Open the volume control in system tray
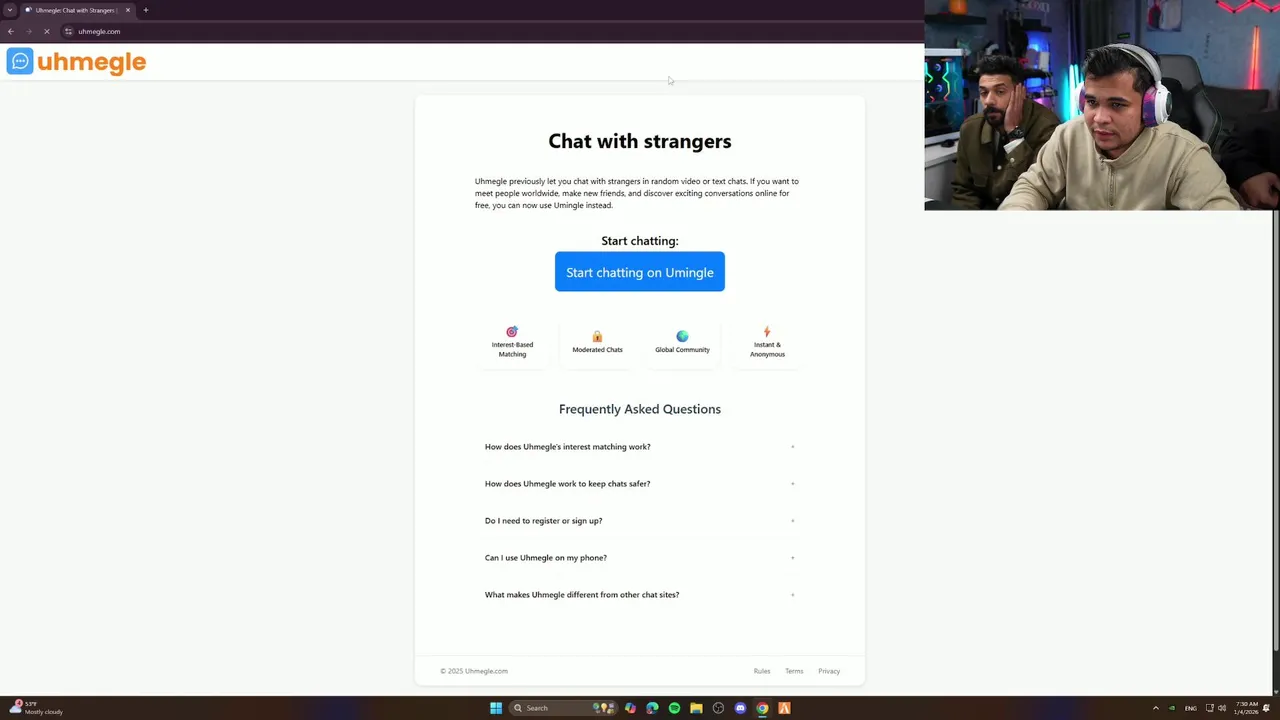This screenshot has height=720, width=1280. coord(1222,708)
